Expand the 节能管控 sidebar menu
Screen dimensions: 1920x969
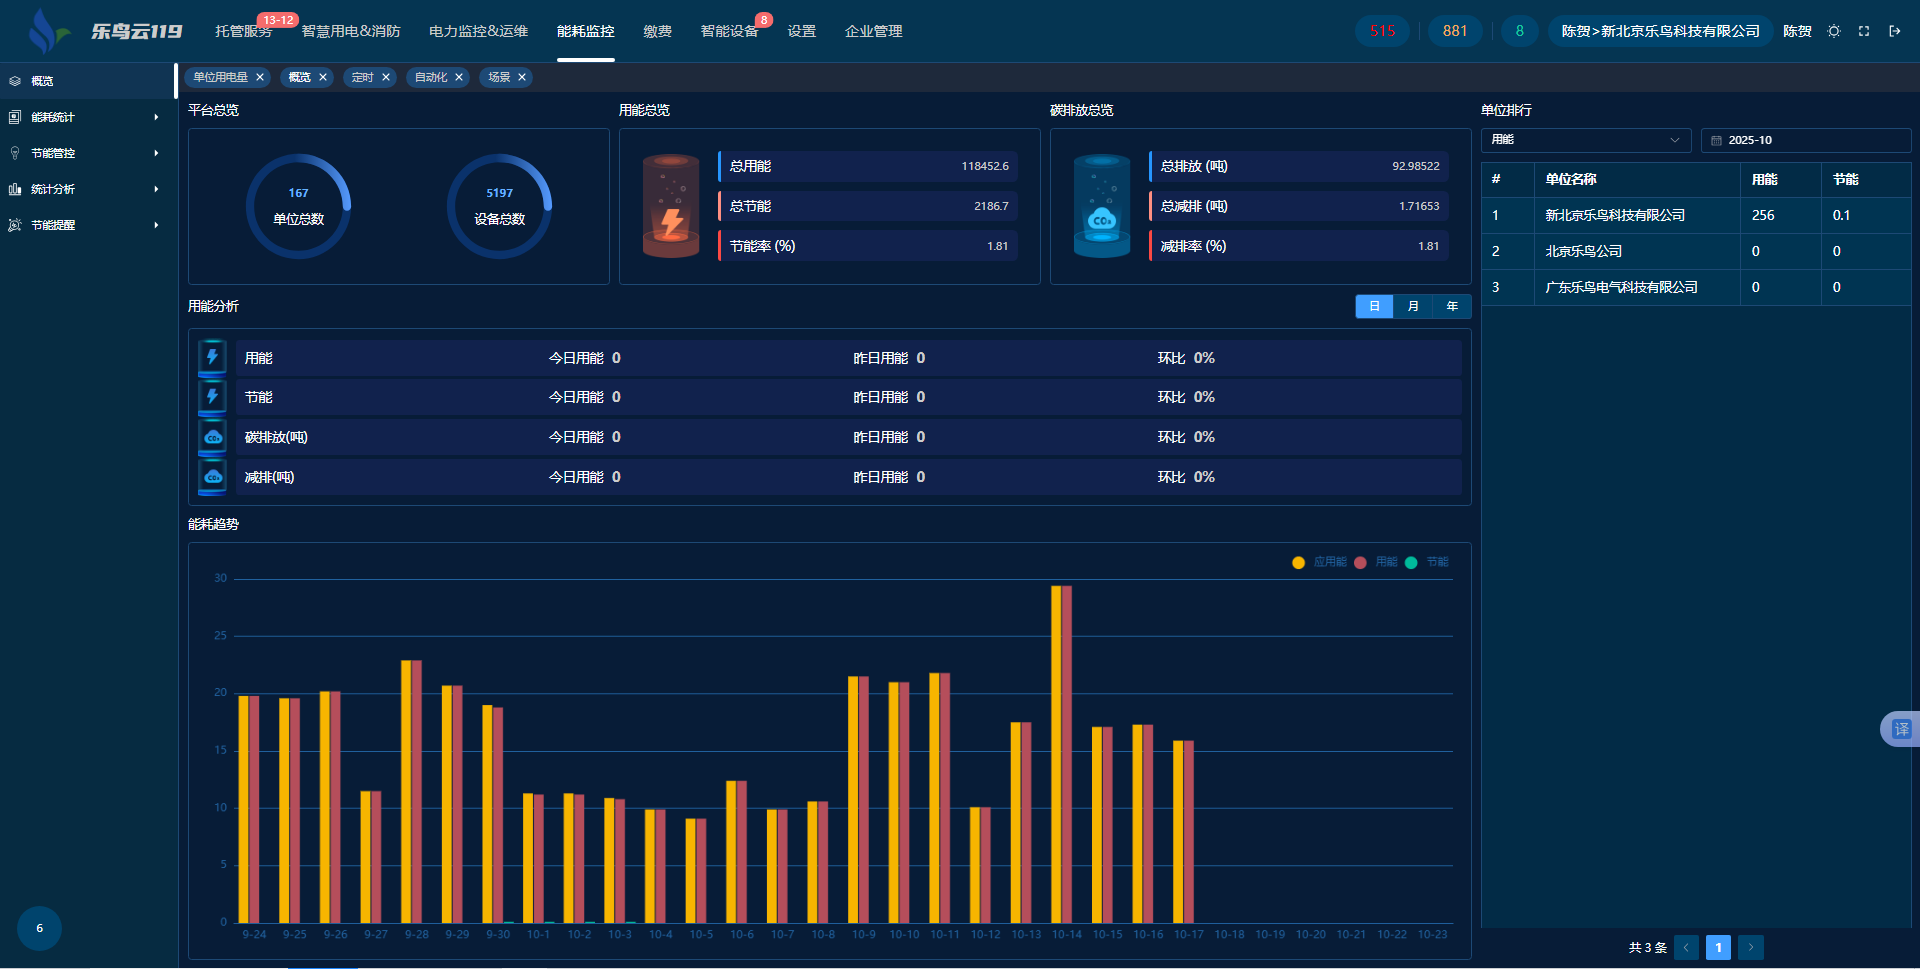(85, 153)
